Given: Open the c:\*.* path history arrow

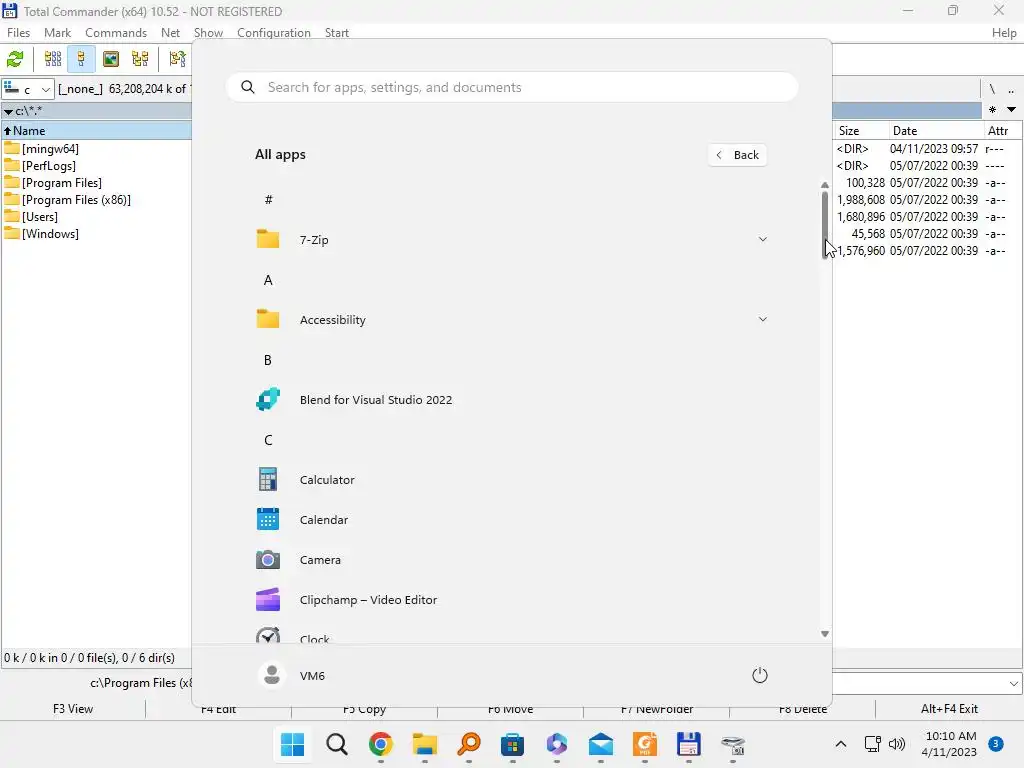Looking at the screenshot, I should (x=8, y=112).
